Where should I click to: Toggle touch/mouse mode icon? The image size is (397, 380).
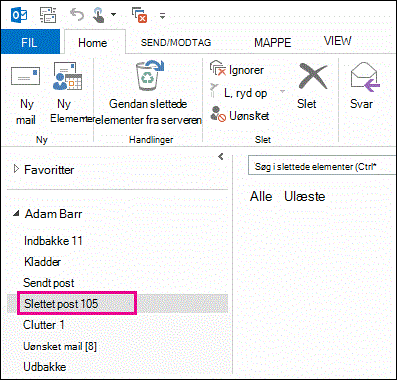coord(98,15)
